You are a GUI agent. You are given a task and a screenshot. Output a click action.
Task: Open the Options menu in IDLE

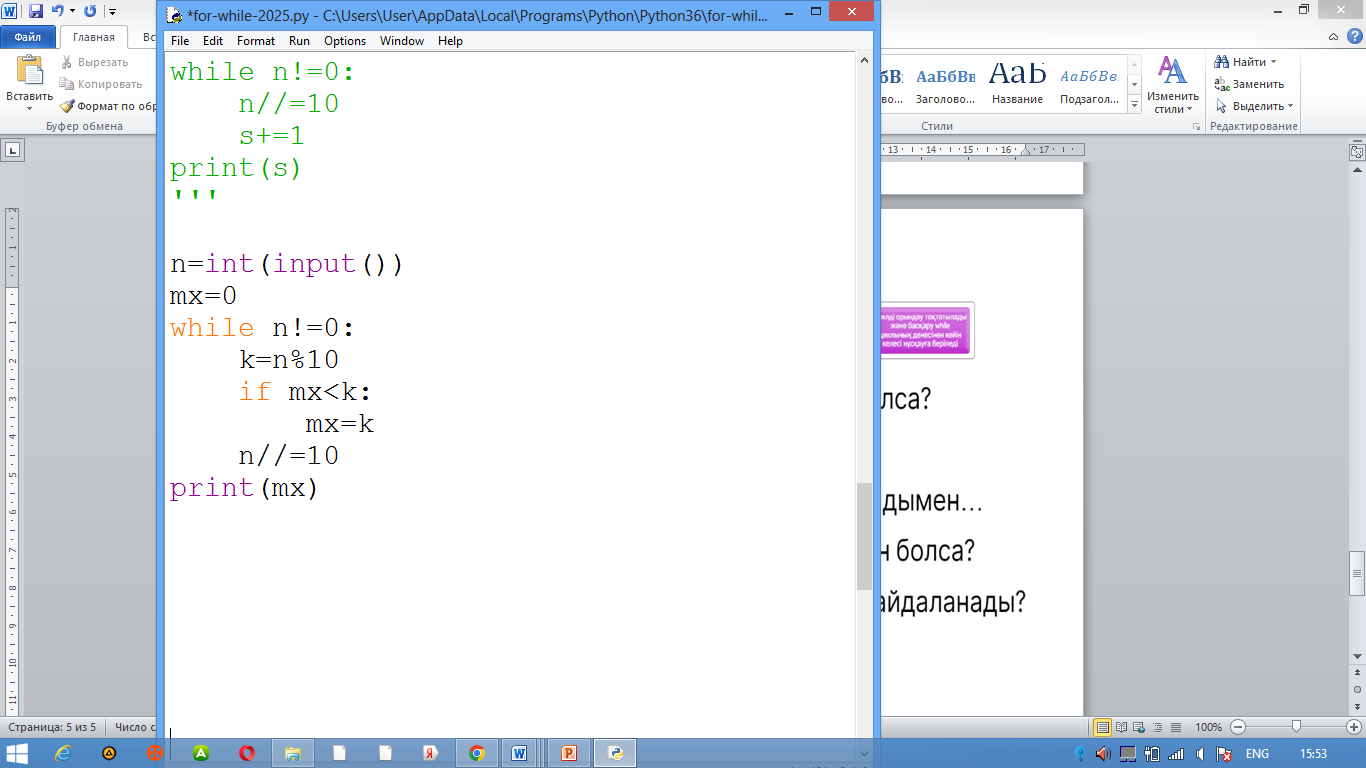click(345, 41)
